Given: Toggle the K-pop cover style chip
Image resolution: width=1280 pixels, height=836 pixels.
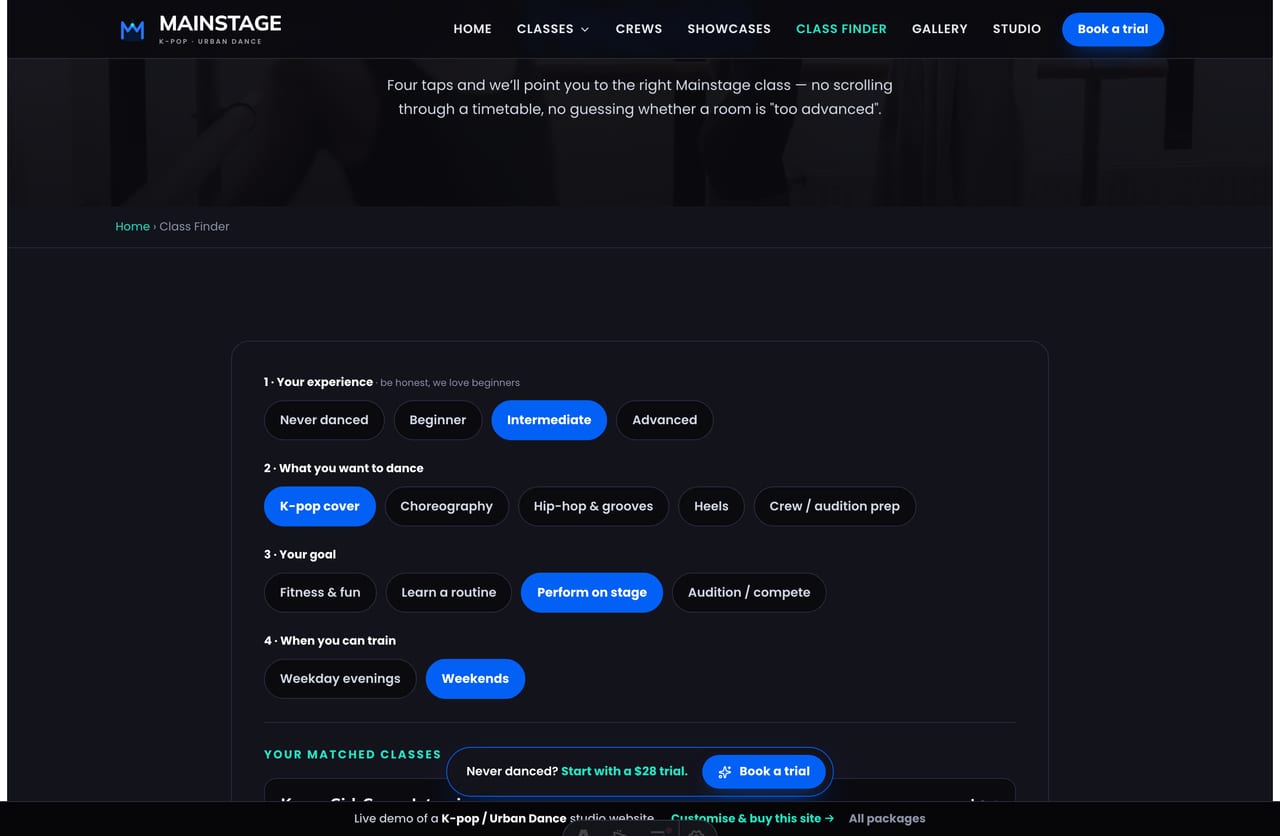Looking at the screenshot, I should click(320, 506).
